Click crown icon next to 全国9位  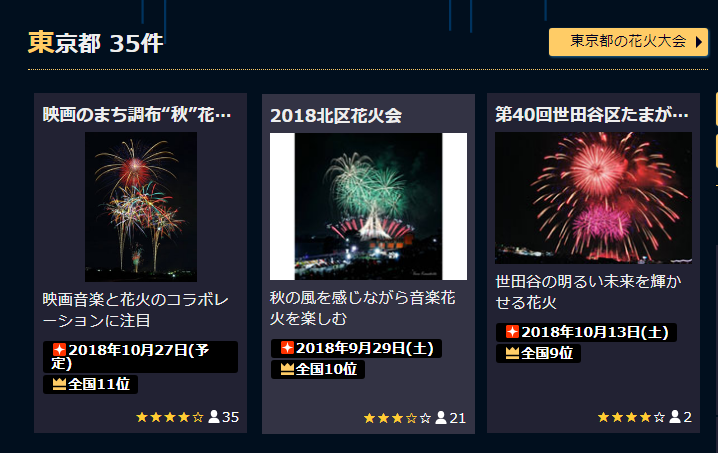pyautogui.click(x=512, y=353)
